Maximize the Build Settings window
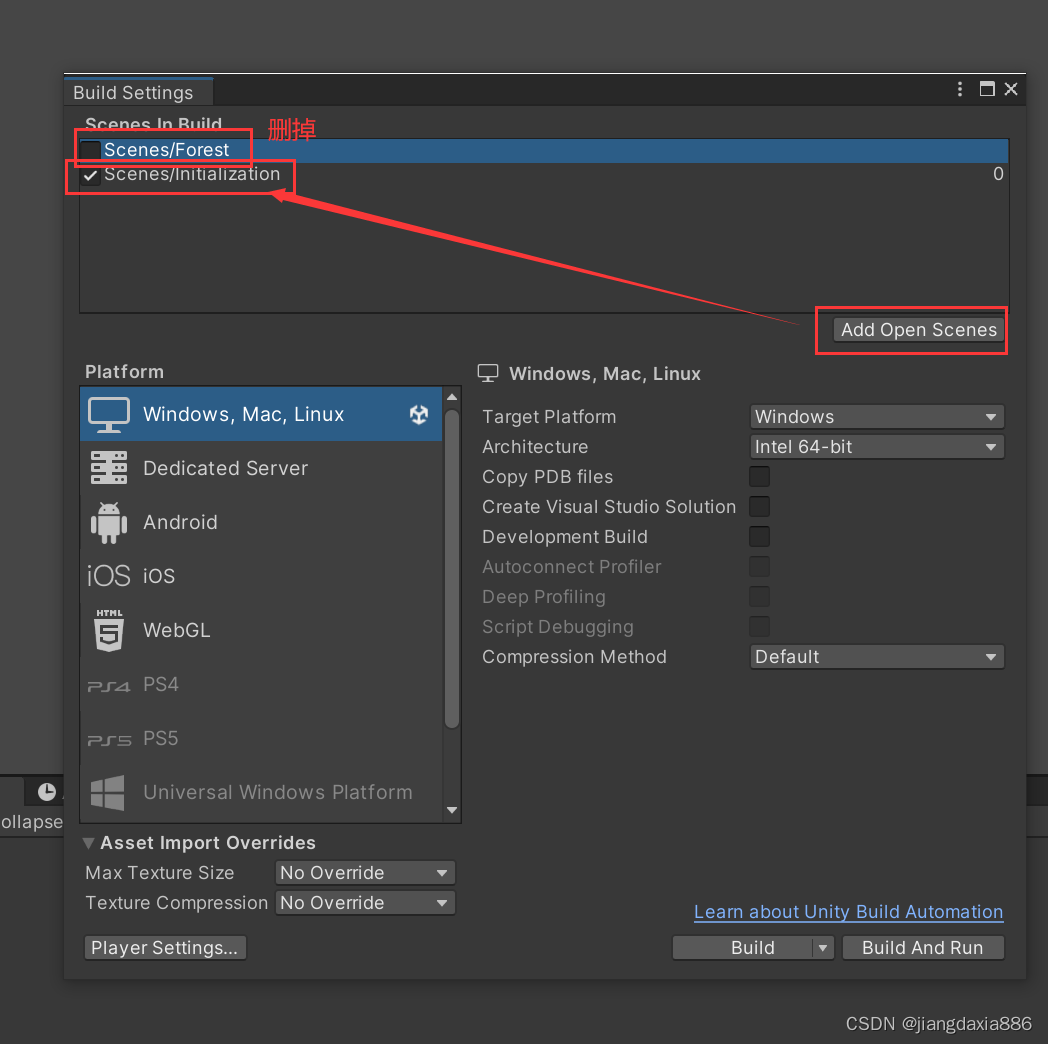This screenshot has width=1048, height=1044. (x=987, y=89)
